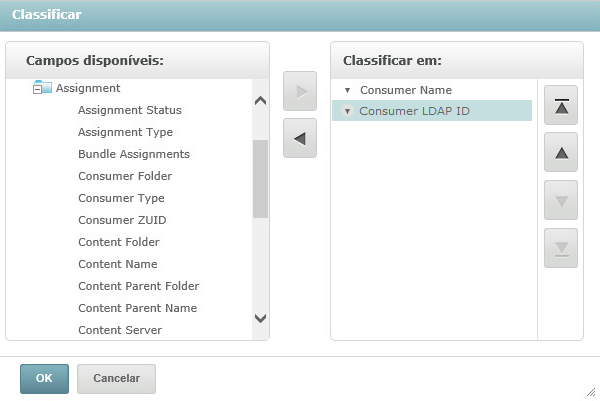Move selected field to bottom

point(561,248)
